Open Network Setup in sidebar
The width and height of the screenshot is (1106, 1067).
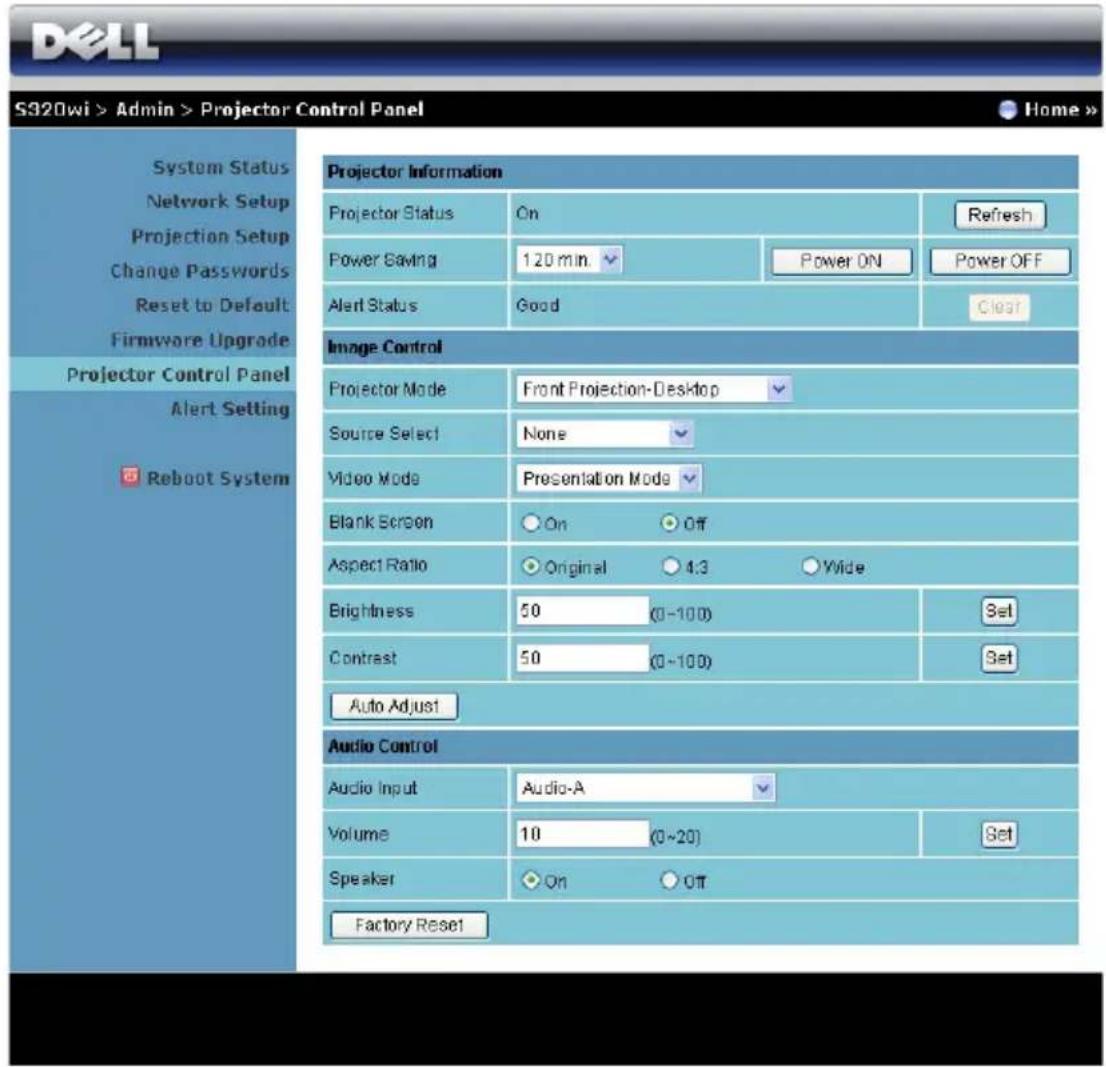click(218, 202)
